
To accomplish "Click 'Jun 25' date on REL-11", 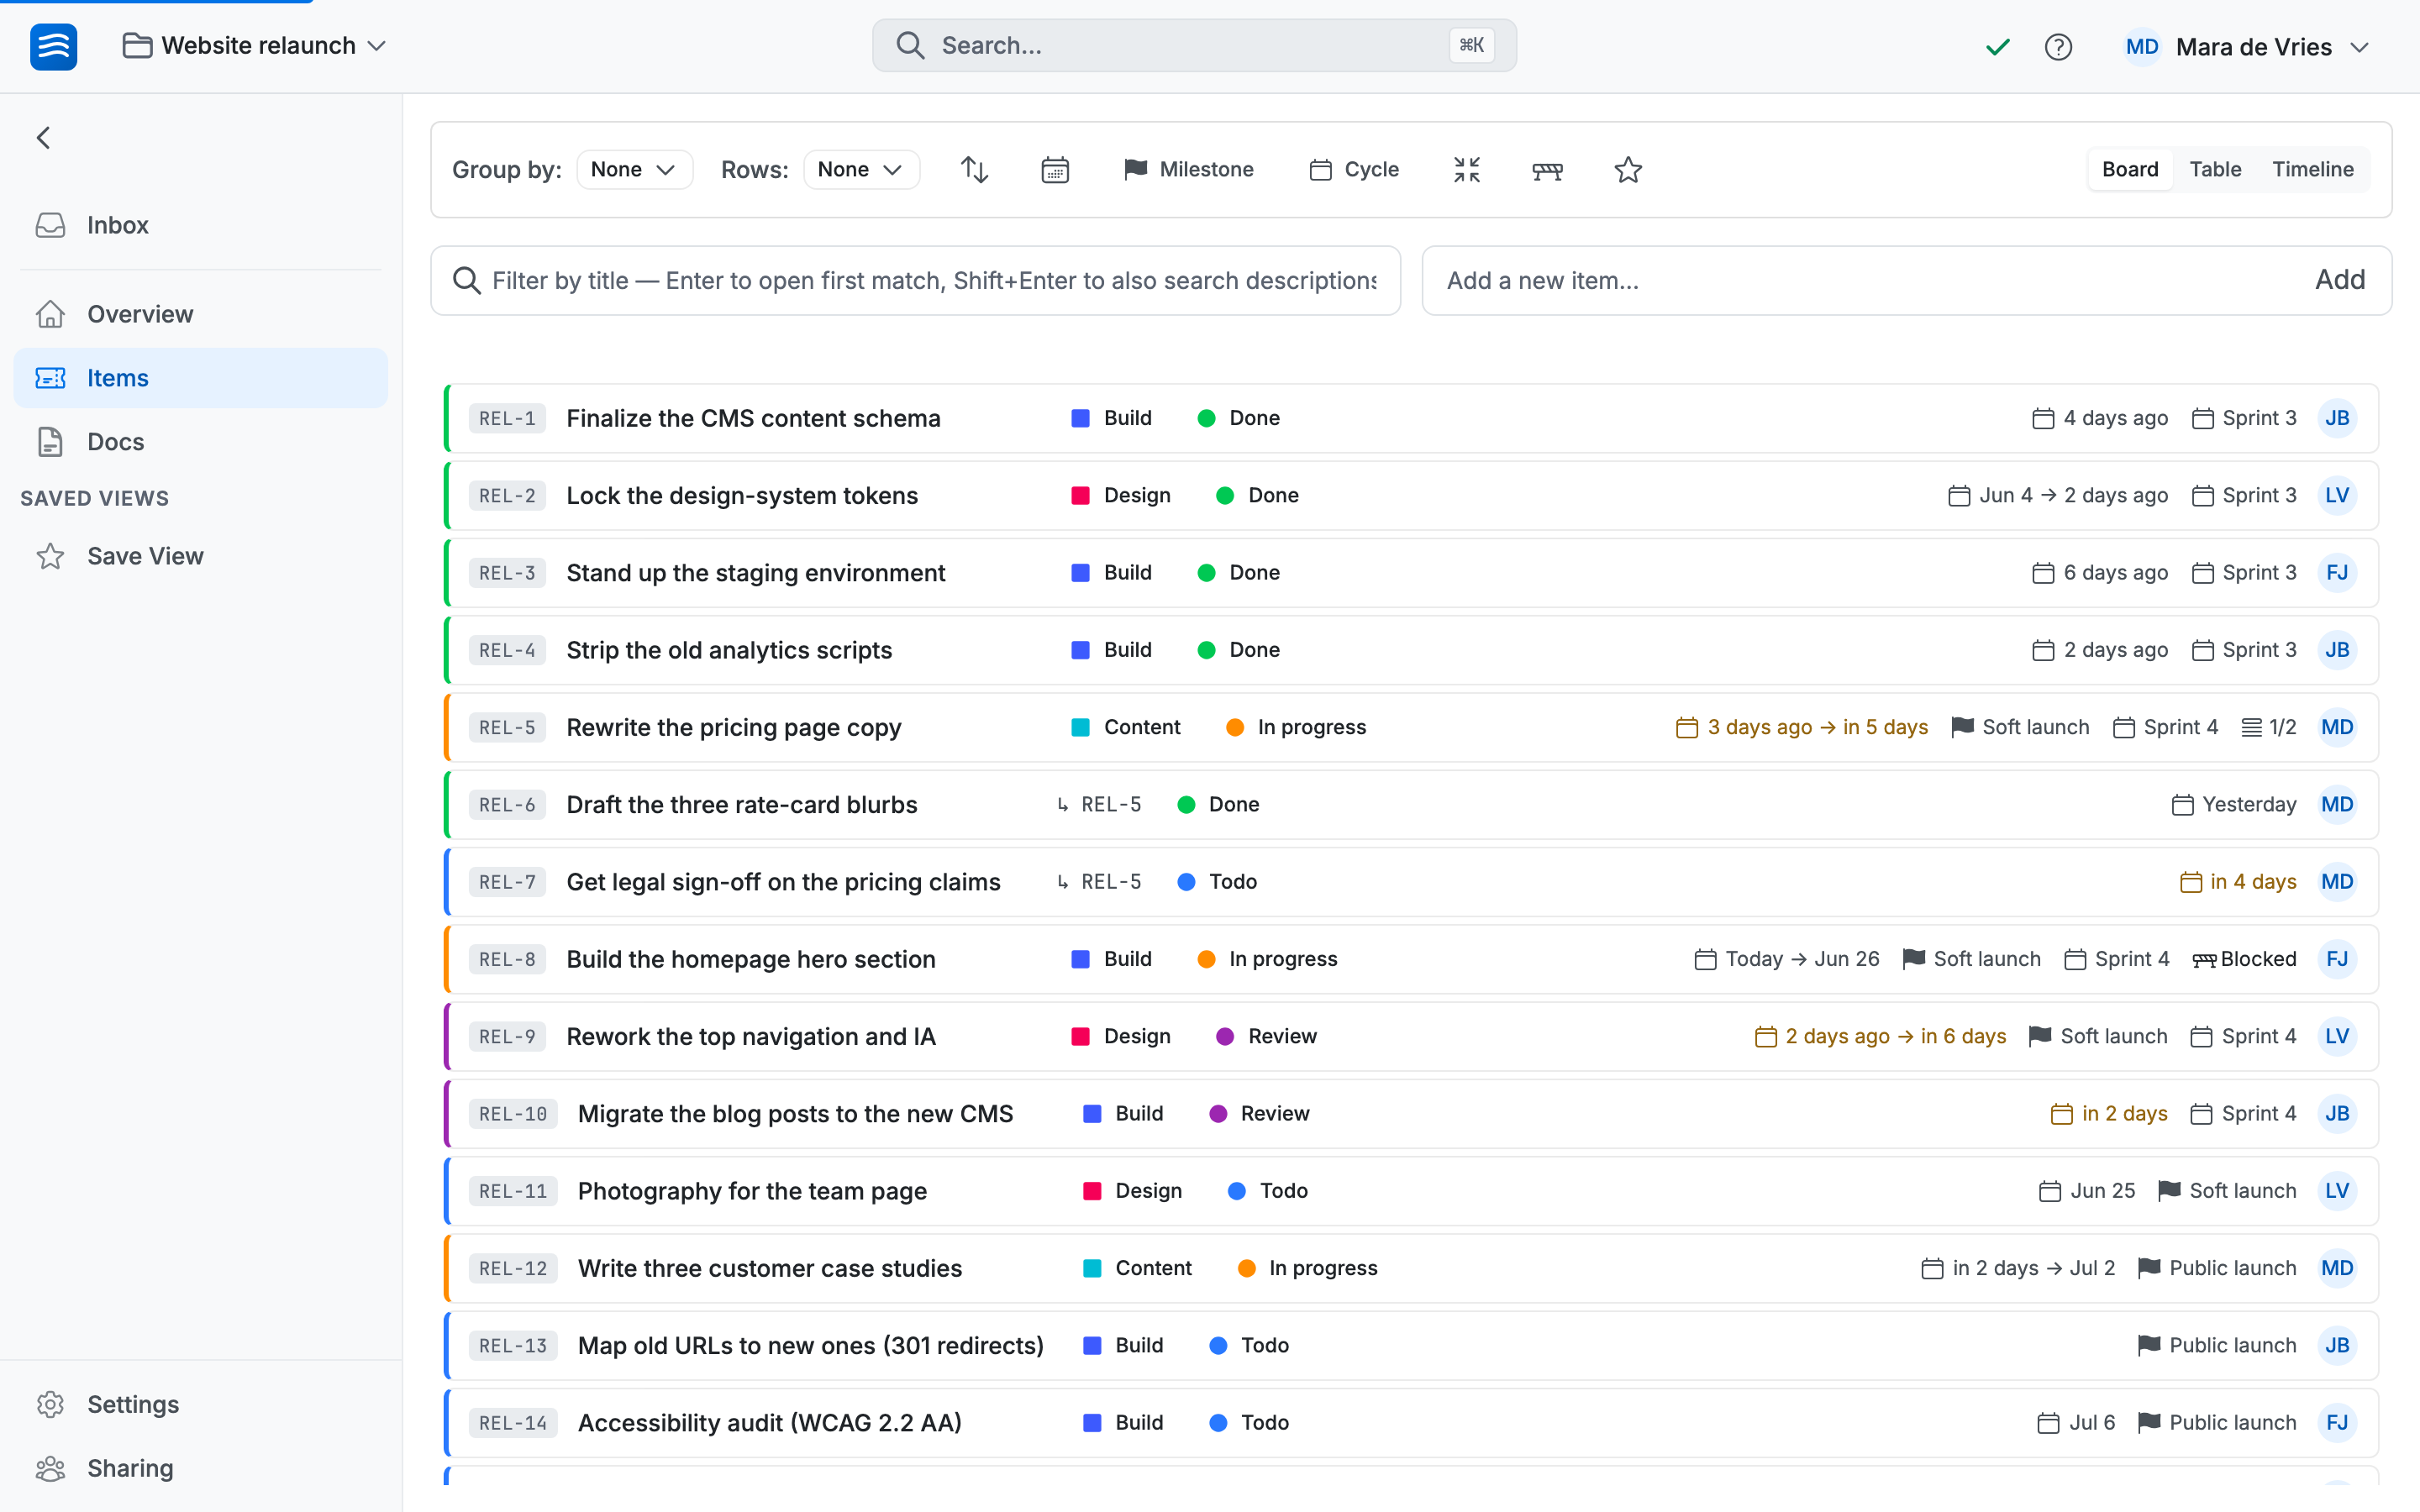I will (2087, 1191).
